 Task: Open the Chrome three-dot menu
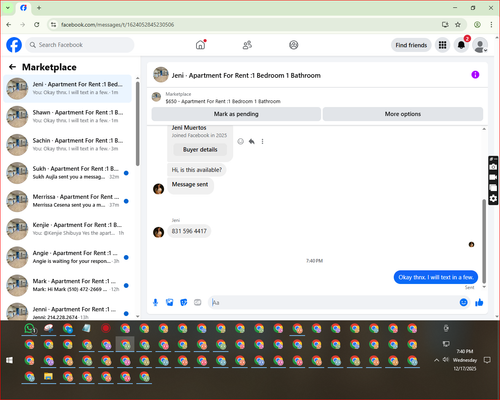[491, 25]
